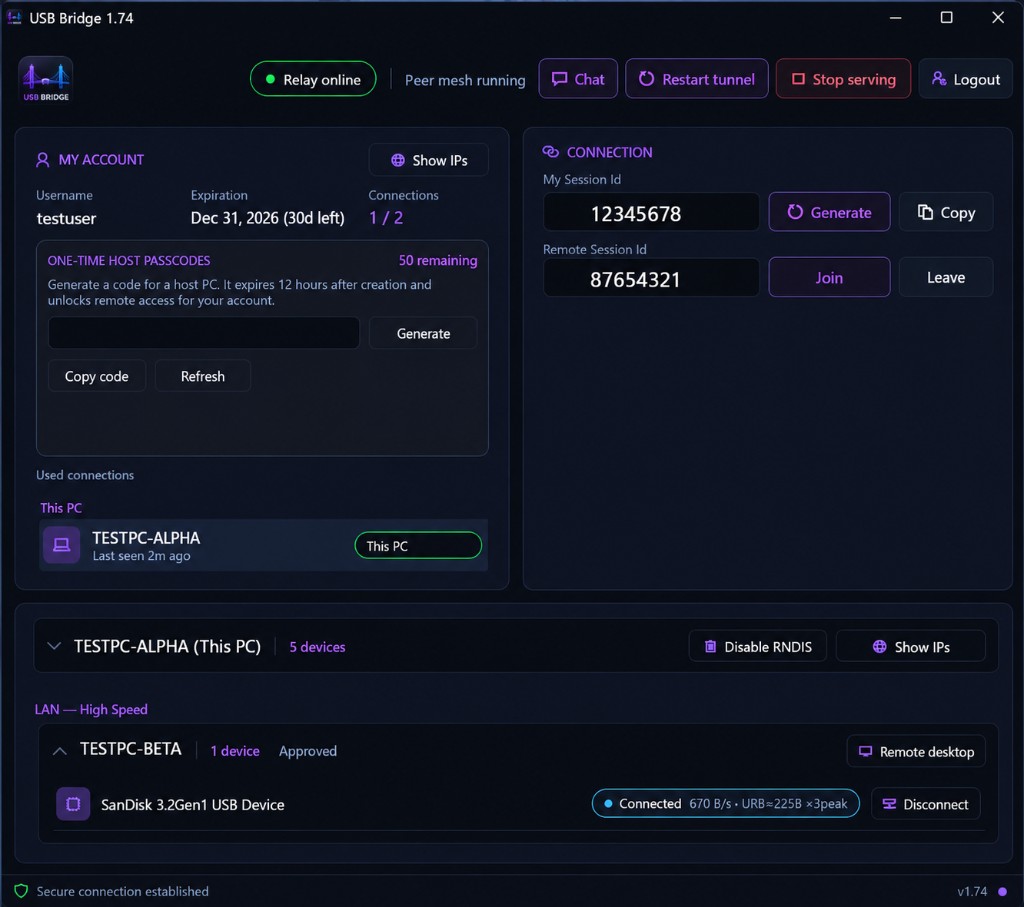Click the Connections 1 / 2 value
Screen dimensions: 1024x907
386,217
